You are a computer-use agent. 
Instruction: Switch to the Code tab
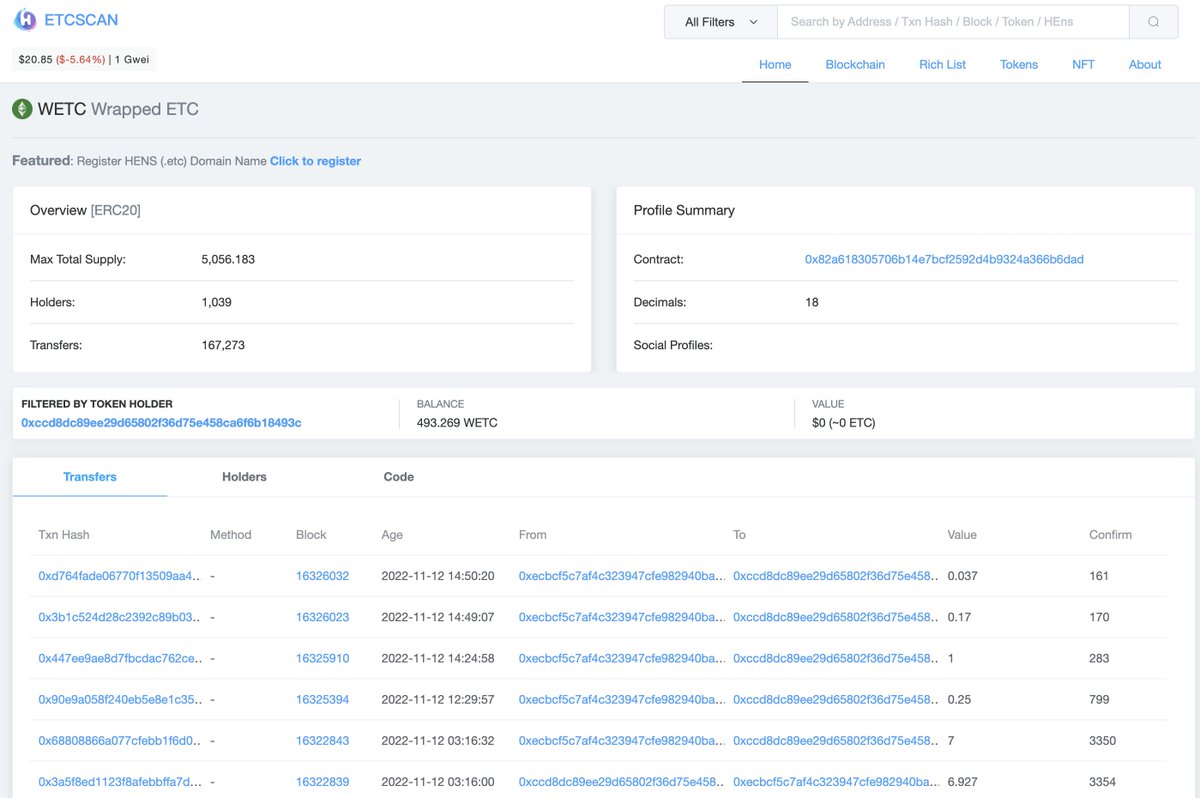coord(399,477)
